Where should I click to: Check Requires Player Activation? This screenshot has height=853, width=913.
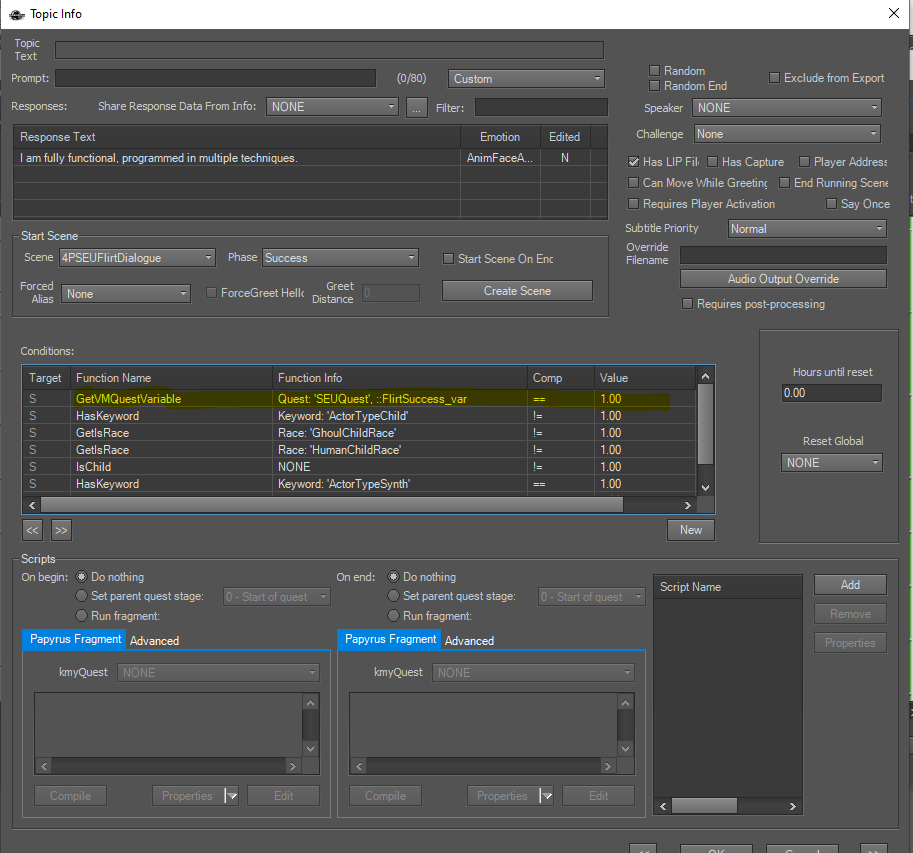[634, 204]
